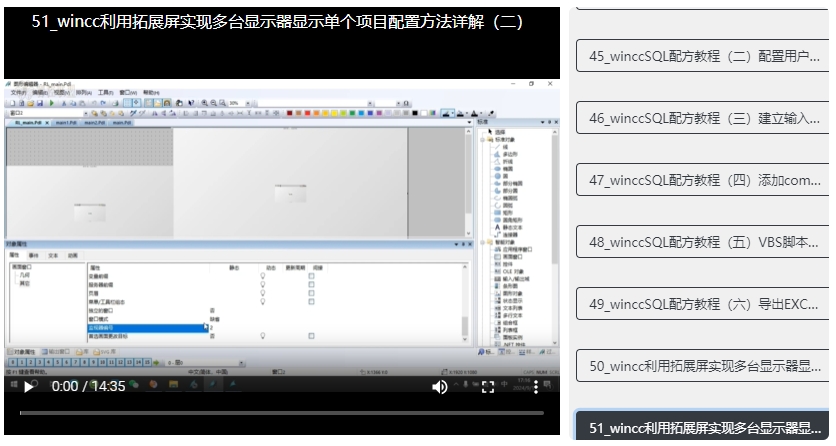Toggle the indirect checkbox in 变量前缀 row
Image resolution: width=836 pixels, height=446 pixels.
311,276
